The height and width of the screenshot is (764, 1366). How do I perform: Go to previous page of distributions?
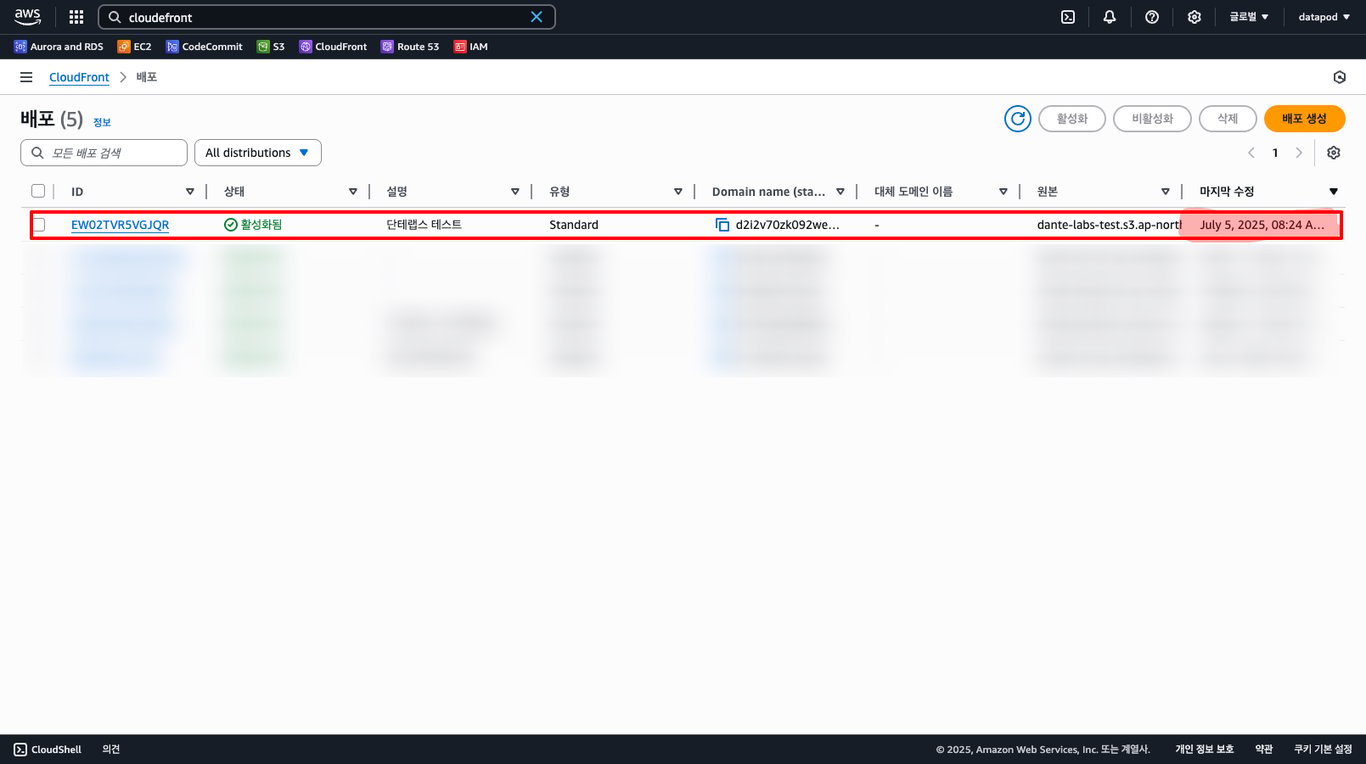tap(1251, 153)
